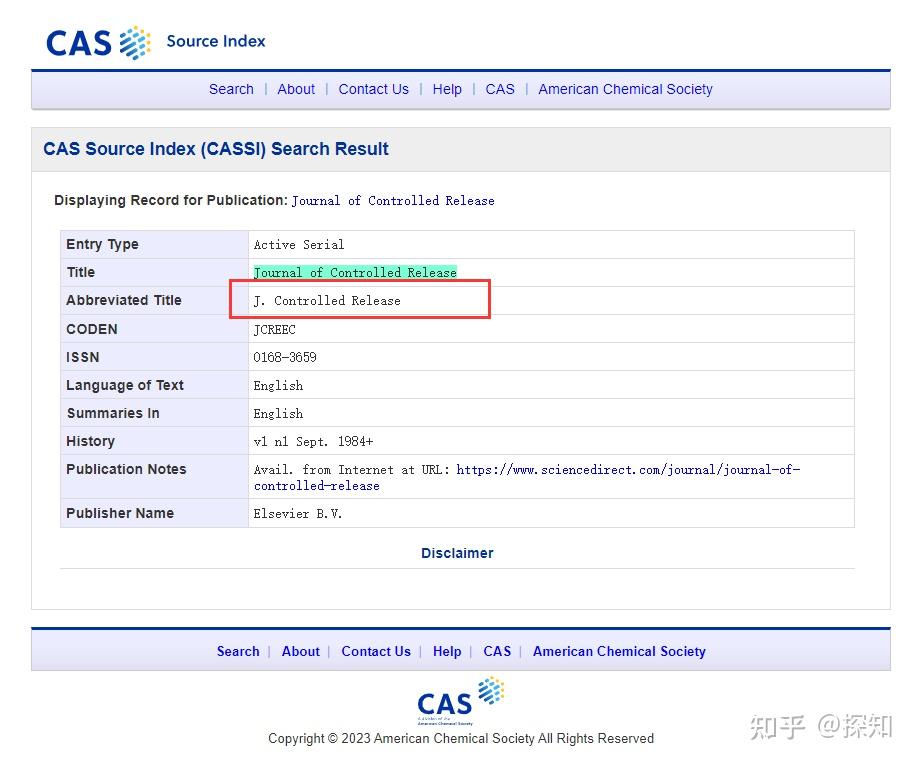Click the CODEN row label
This screenshot has height=763, width=916.
[92, 330]
